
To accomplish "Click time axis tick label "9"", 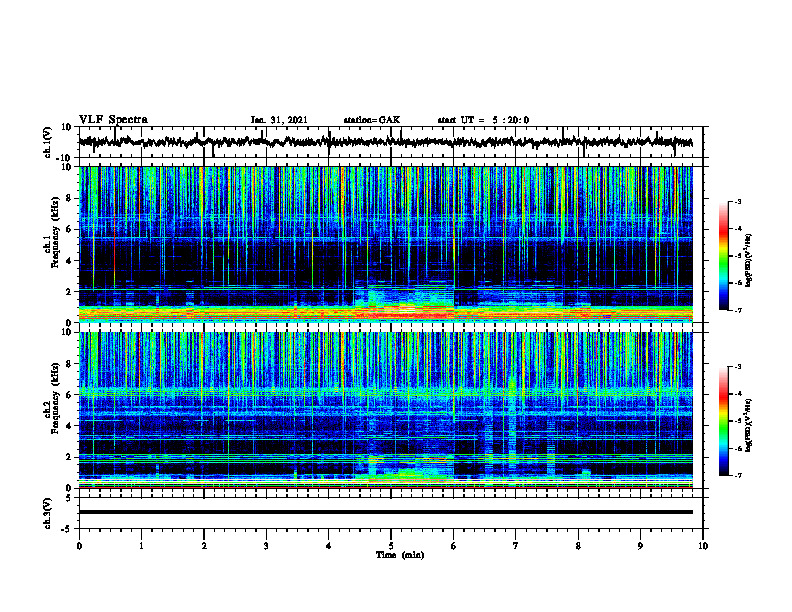I will tap(640, 546).
